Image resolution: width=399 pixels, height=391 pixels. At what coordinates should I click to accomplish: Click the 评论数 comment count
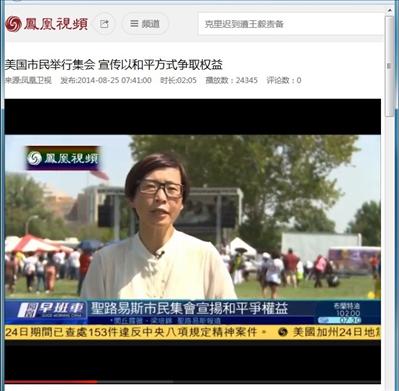tap(284, 80)
